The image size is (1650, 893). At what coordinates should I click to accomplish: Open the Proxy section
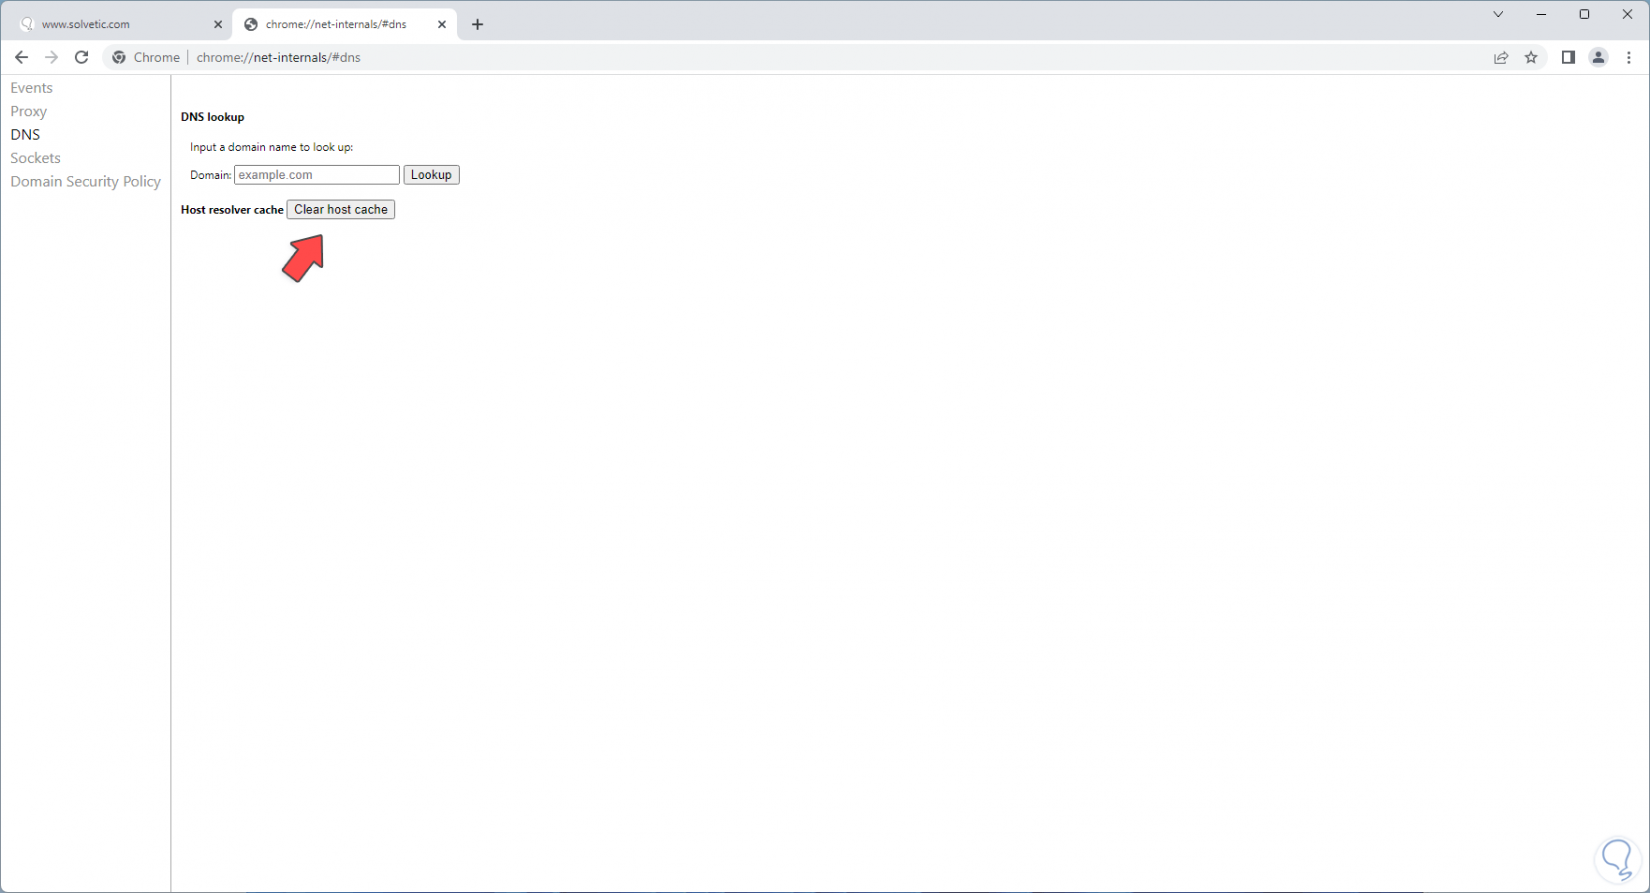click(29, 111)
